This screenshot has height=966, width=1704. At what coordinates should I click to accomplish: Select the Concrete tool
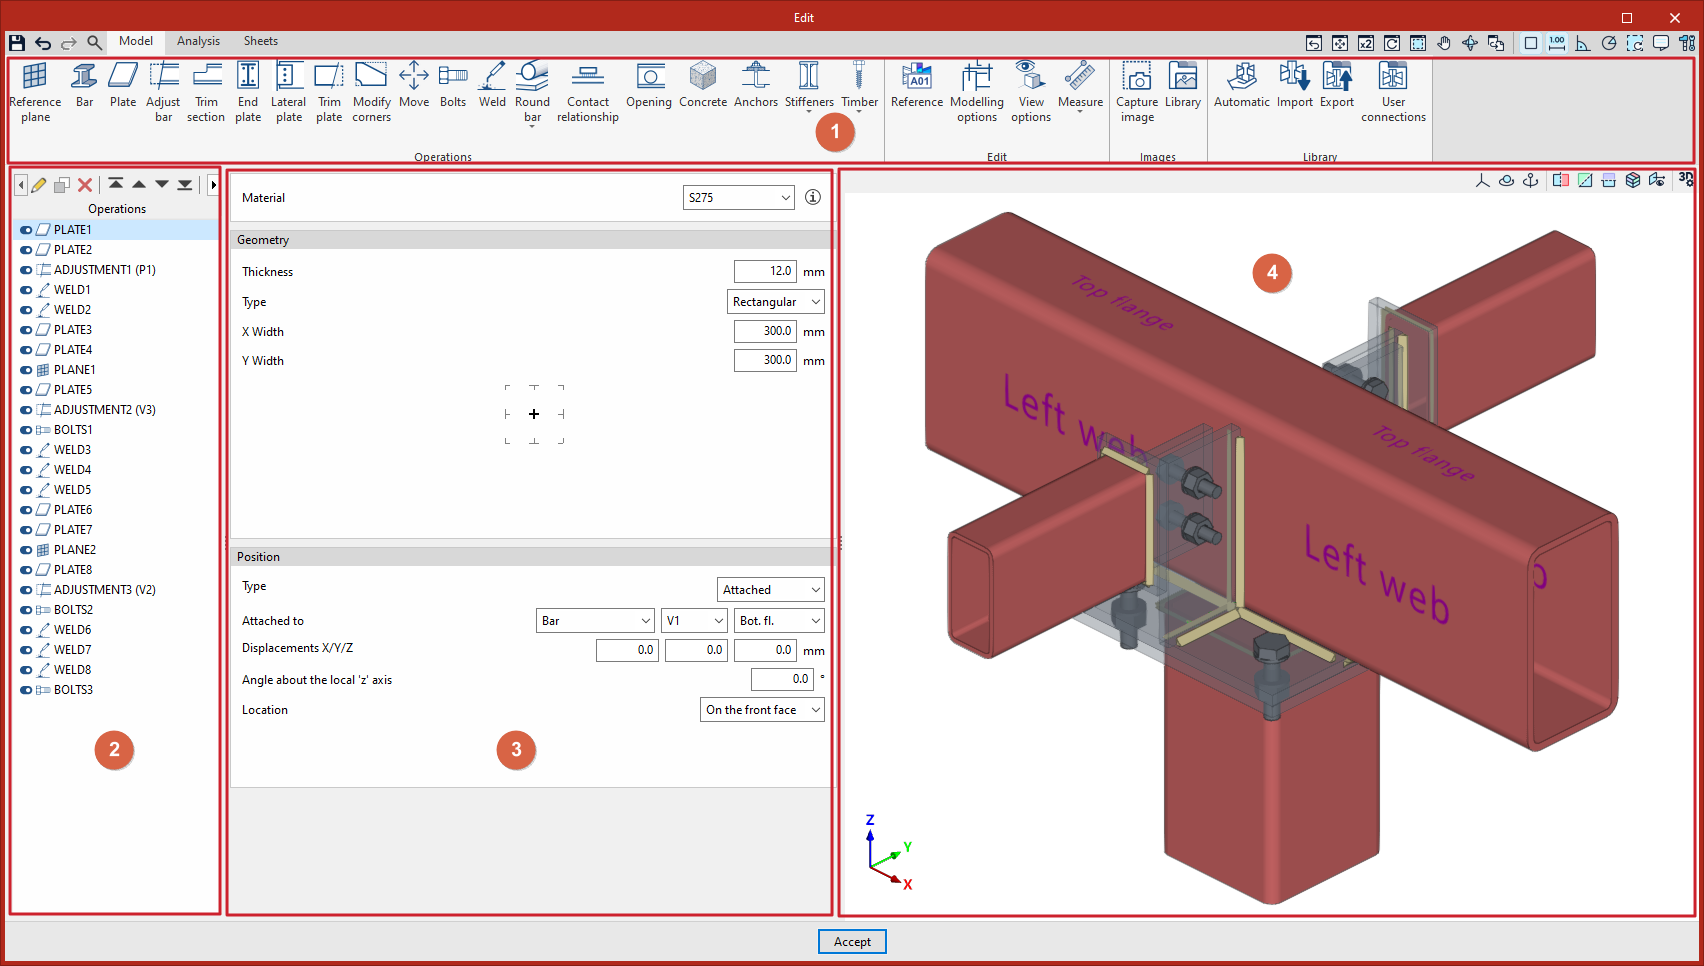(x=703, y=85)
